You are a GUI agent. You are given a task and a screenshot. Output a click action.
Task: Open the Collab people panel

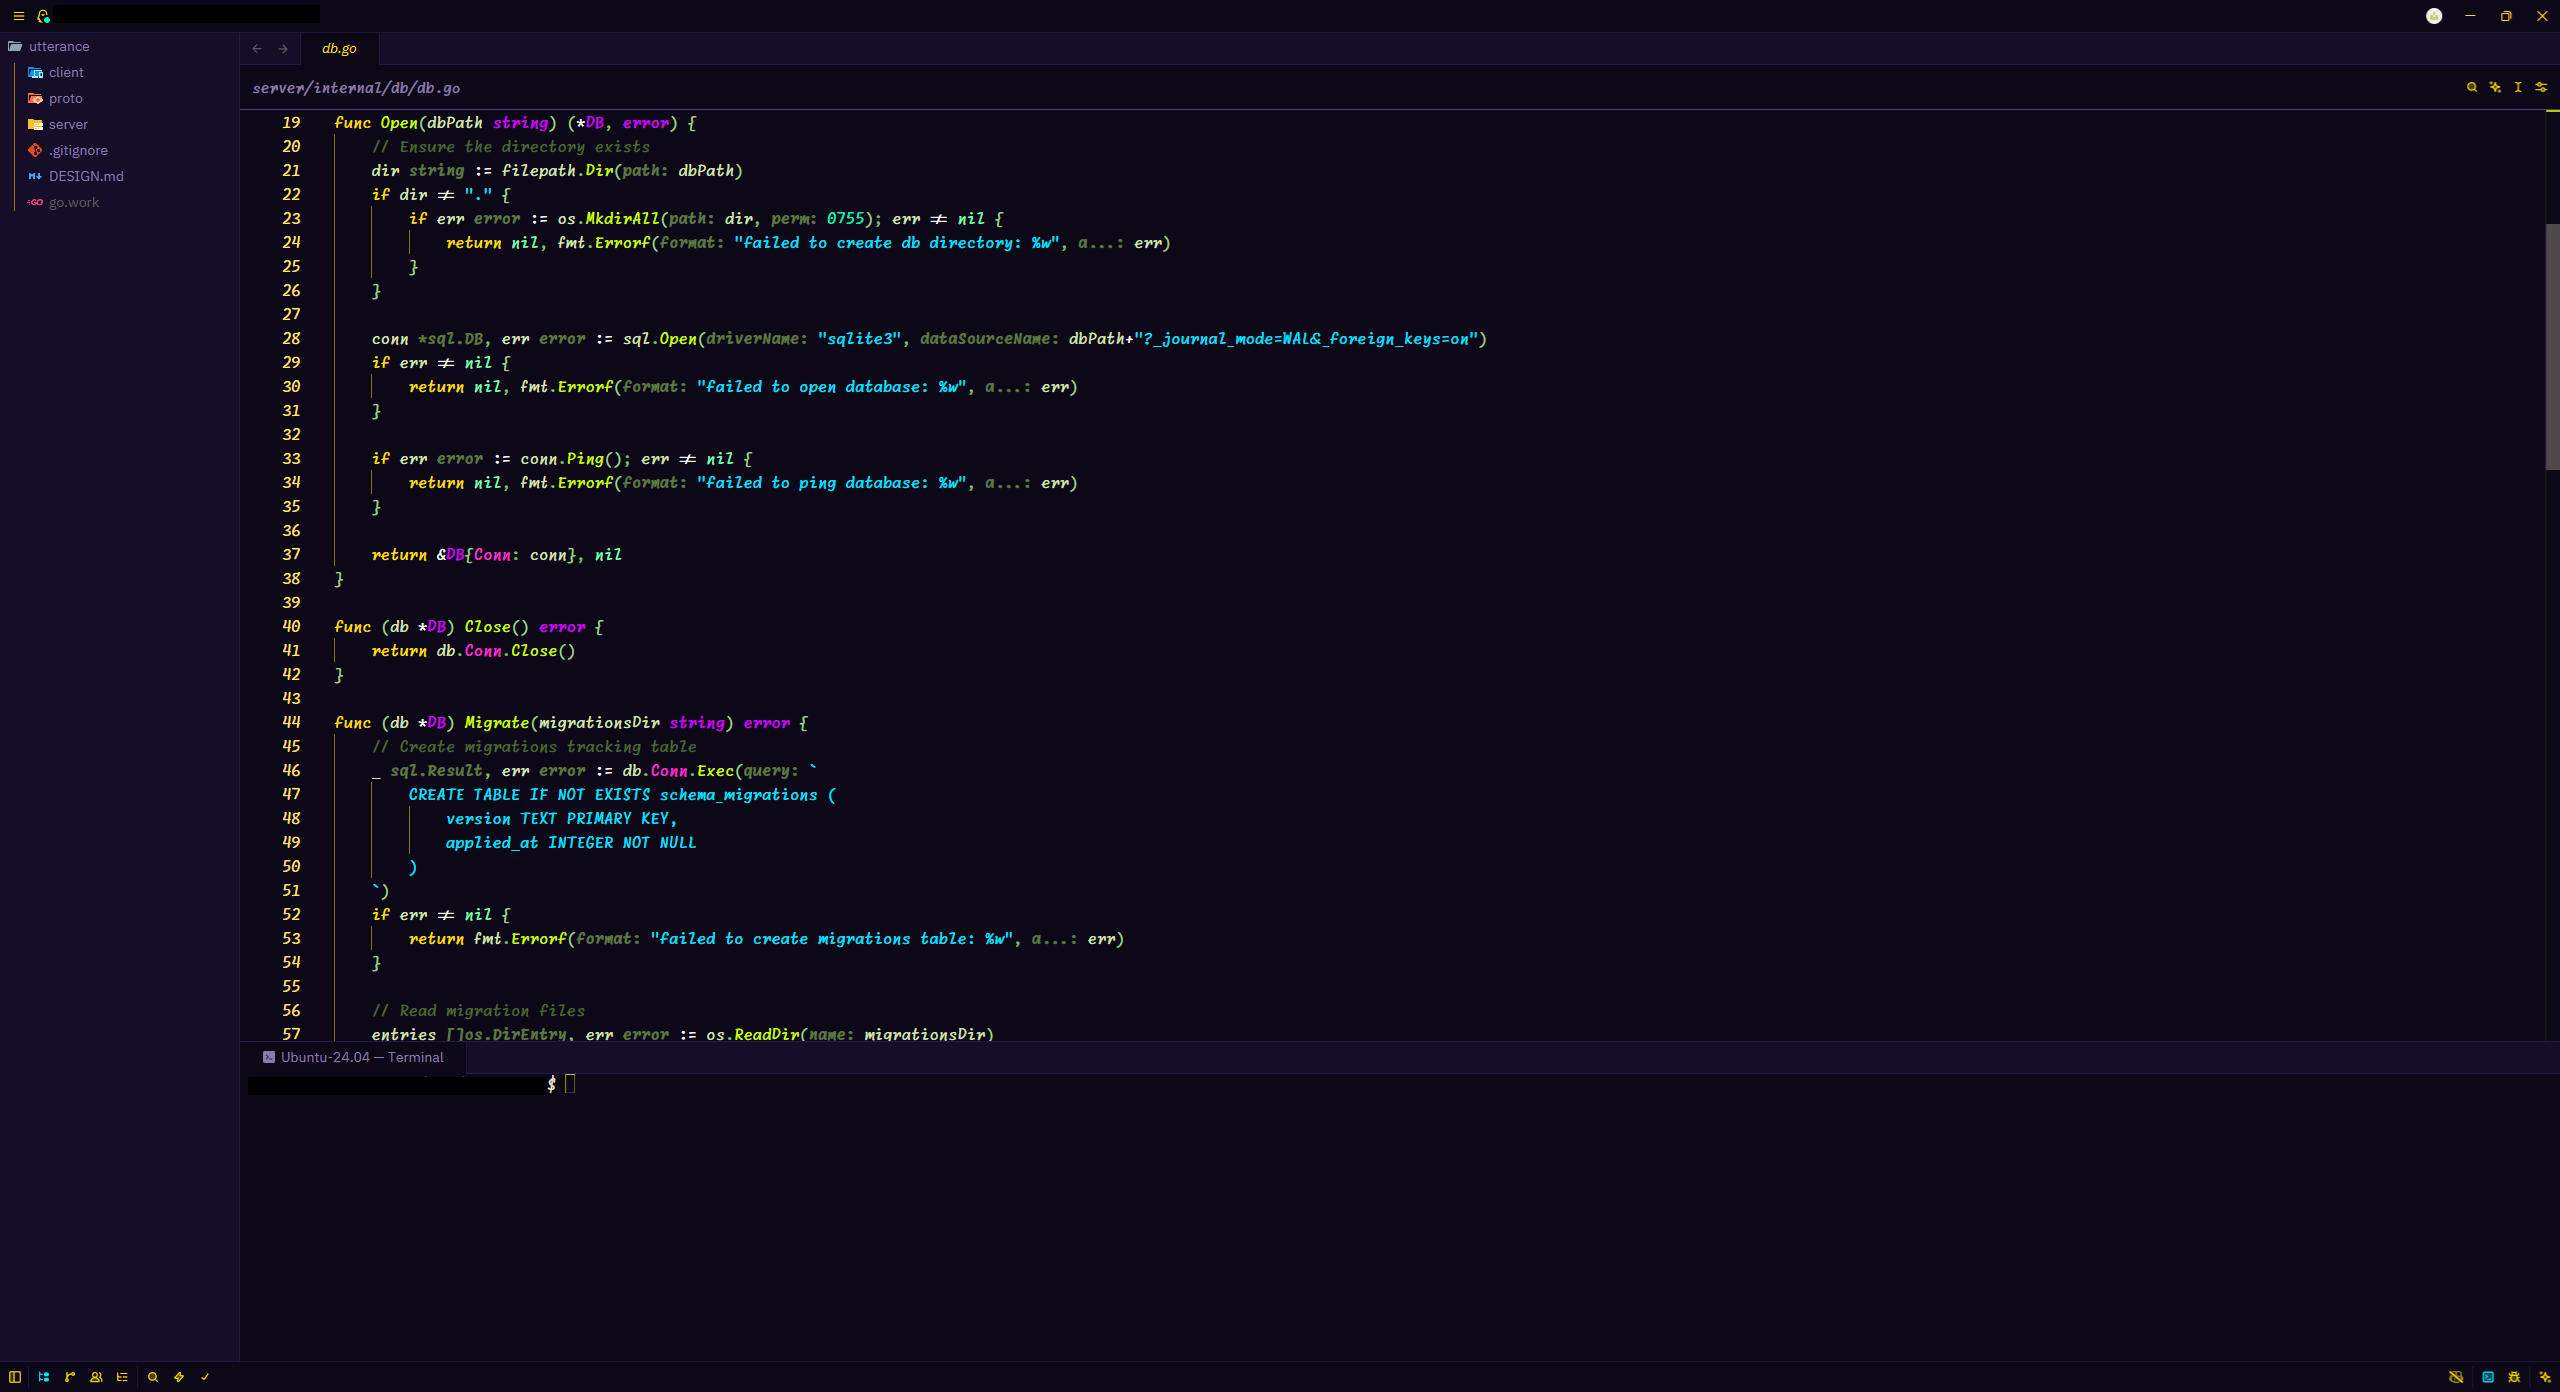[x=96, y=1377]
